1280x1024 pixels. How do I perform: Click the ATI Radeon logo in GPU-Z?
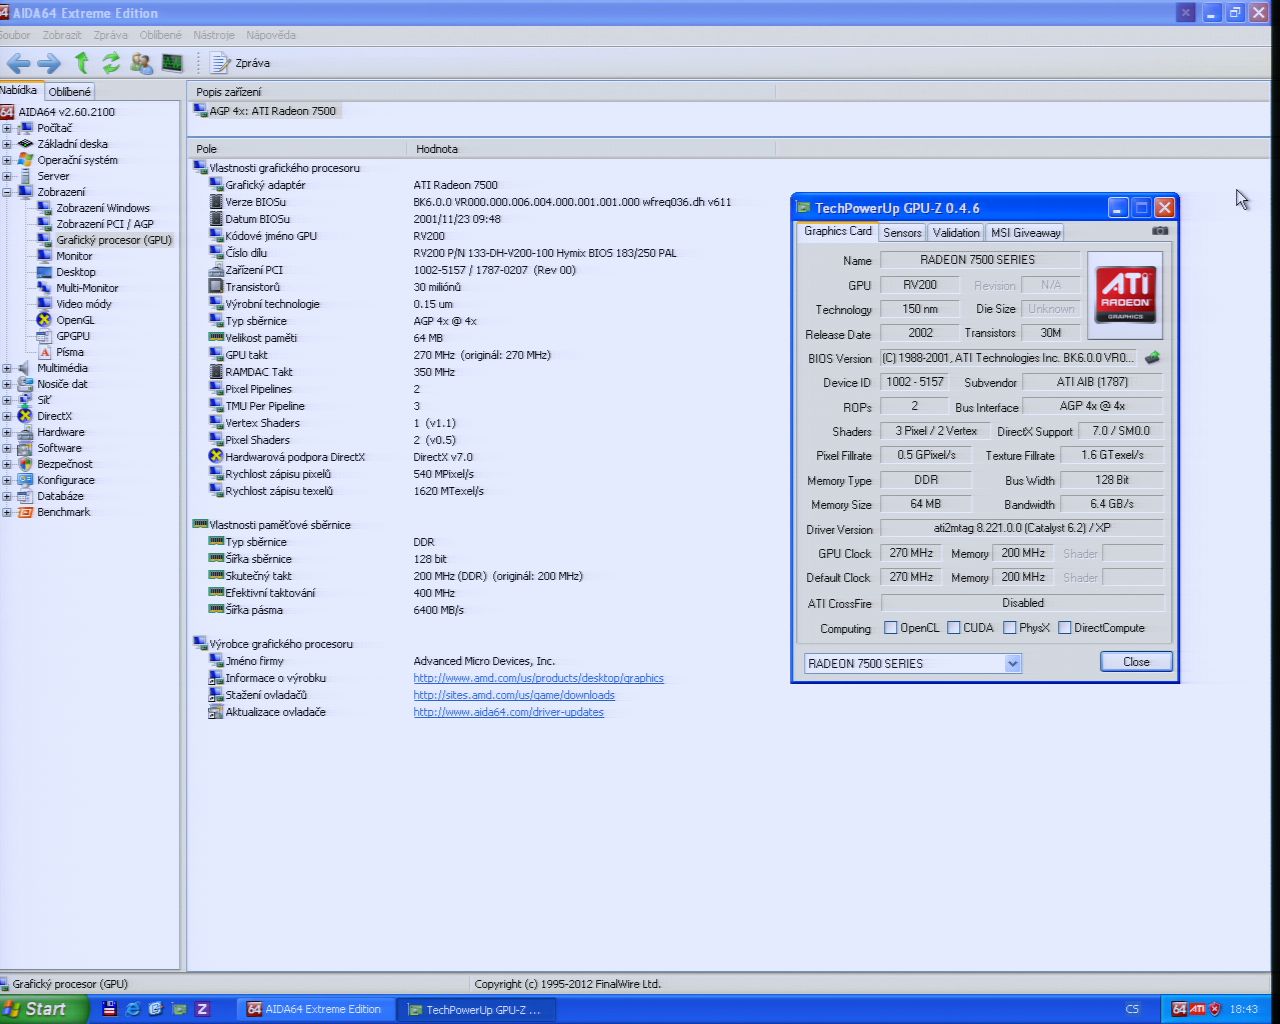(1125, 294)
